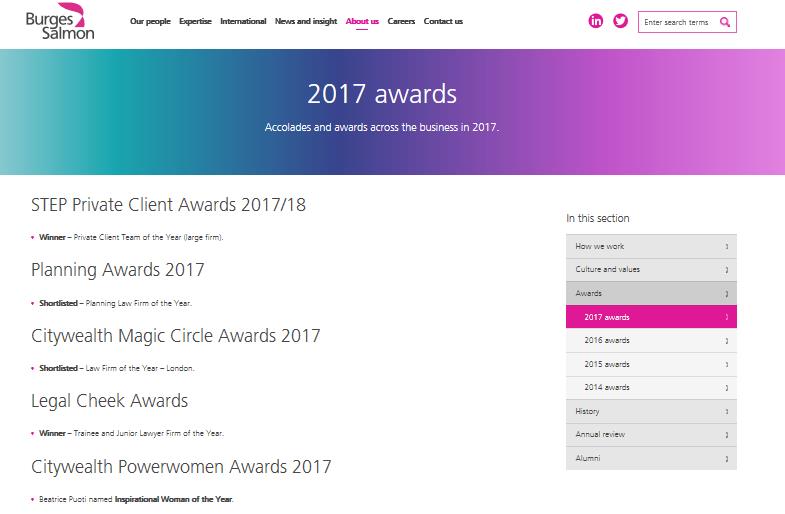Image resolution: width=785 pixels, height=514 pixels.
Task: Click the arrow beside Alumni
Action: tap(727, 458)
